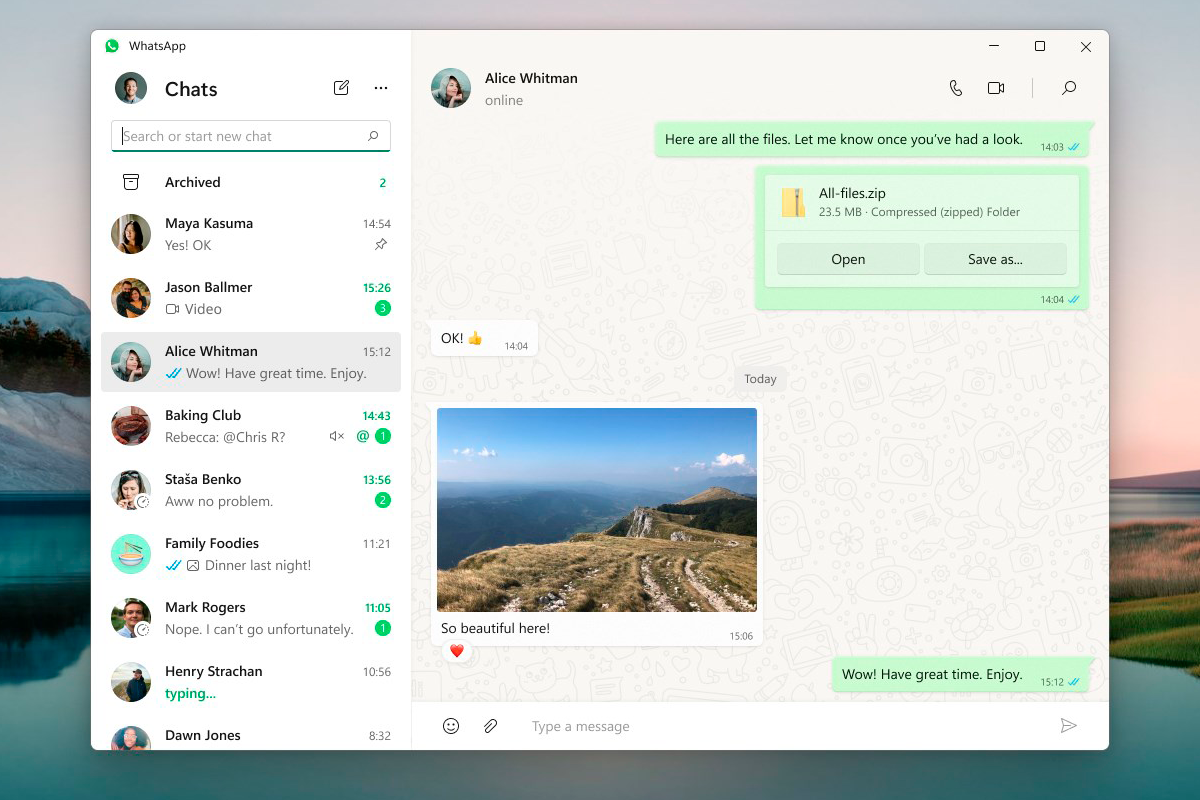Click the attach file paperclip
1200x800 pixels.
[x=491, y=726]
